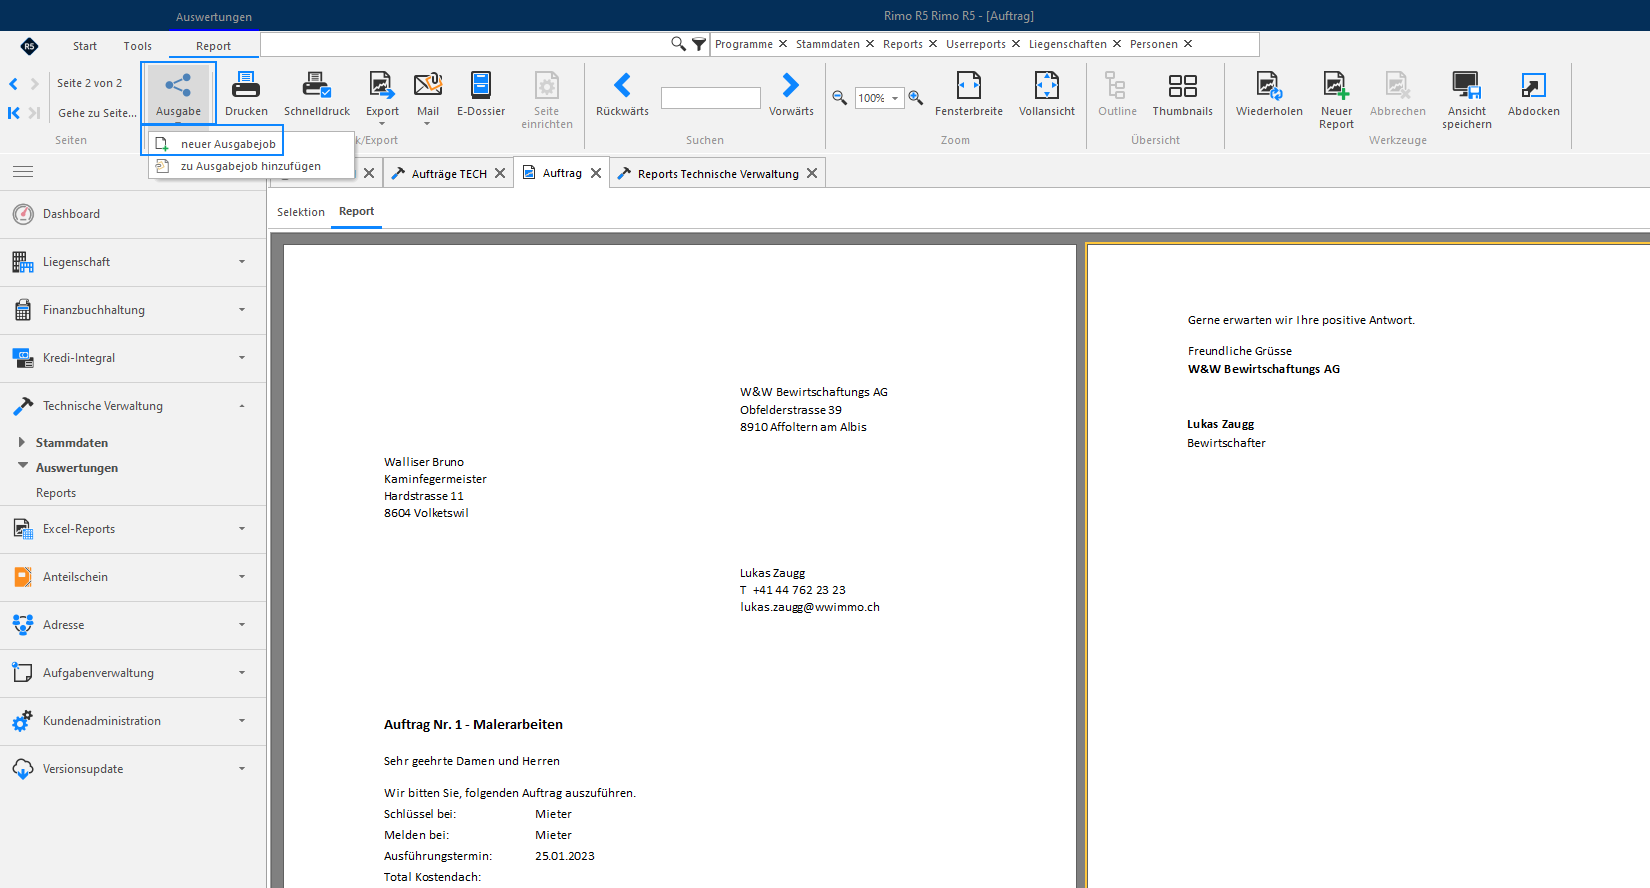
Task: Open the Export options
Action: tap(382, 98)
